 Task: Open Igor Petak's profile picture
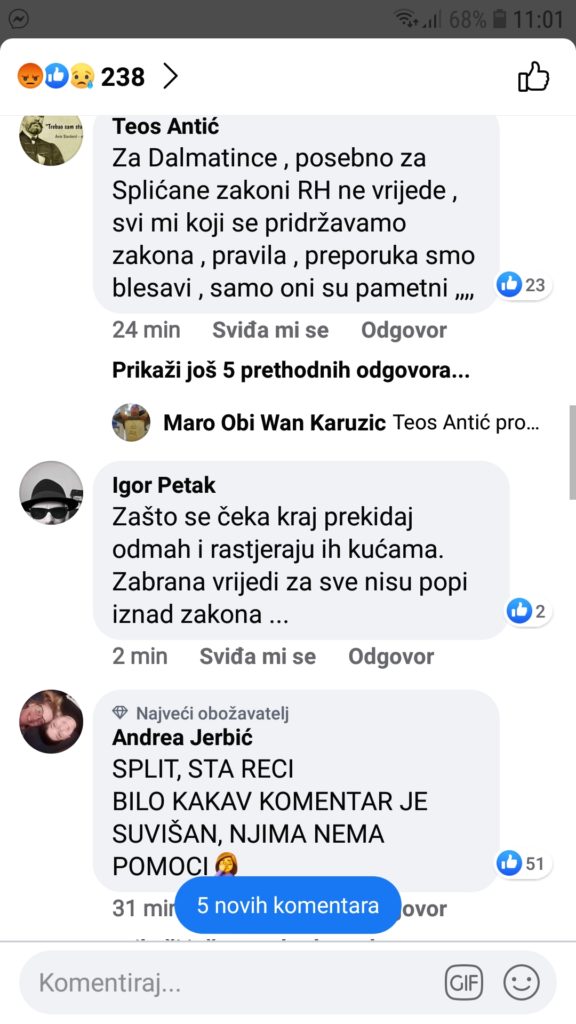coord(51,493)
